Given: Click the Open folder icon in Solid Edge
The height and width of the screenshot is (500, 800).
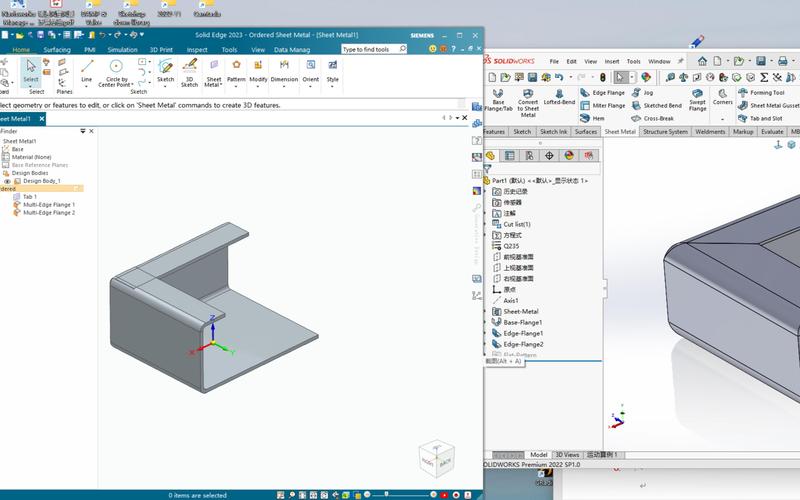Looking at the screenshot, I should pyautogui.click(x=19, y=35).
